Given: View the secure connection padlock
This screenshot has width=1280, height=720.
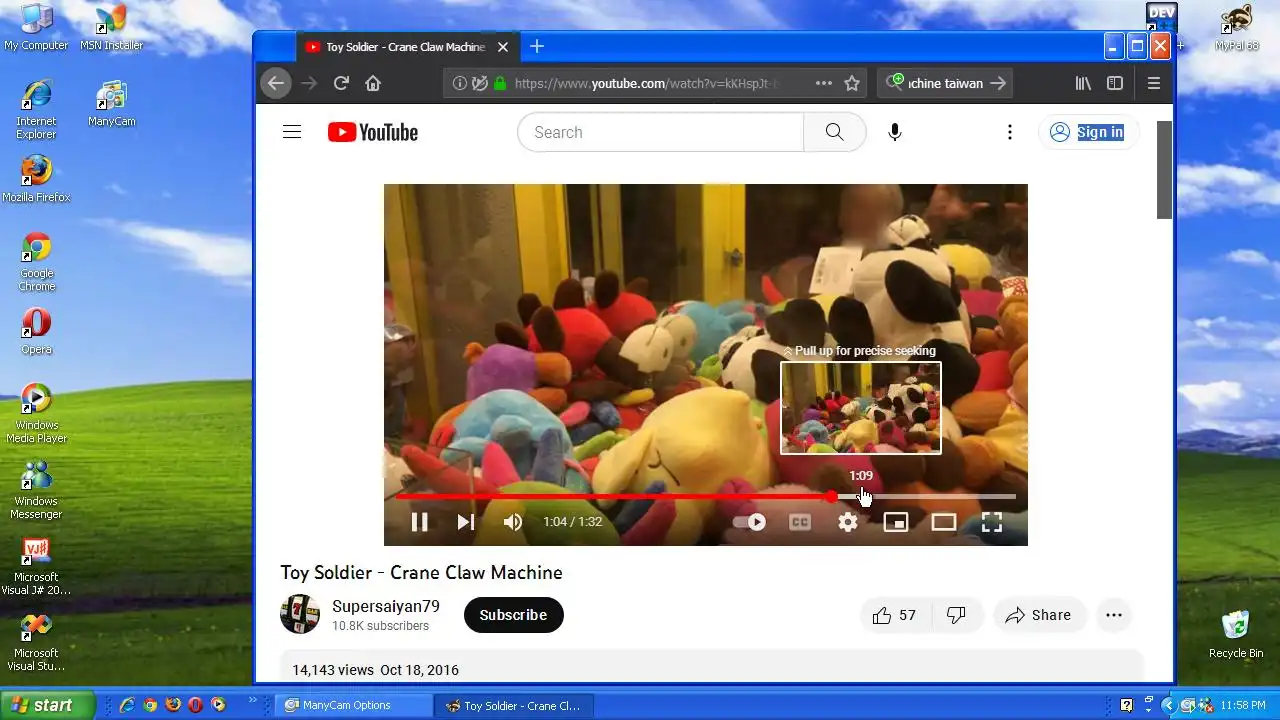Looking at the screenshot, I should pos(500,83).
